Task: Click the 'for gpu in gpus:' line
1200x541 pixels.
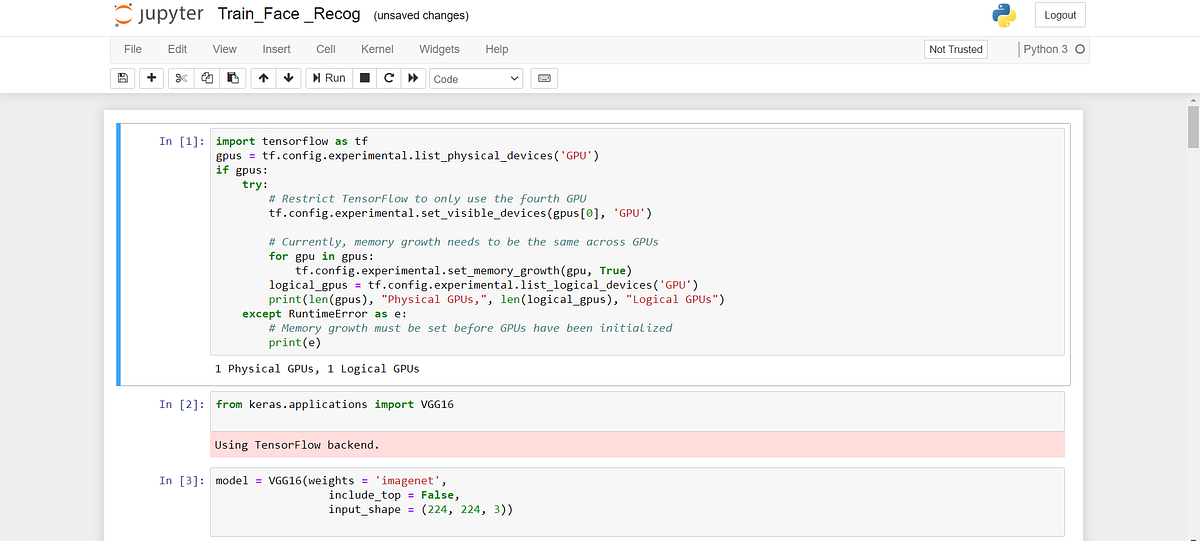Action: [320, 256]
